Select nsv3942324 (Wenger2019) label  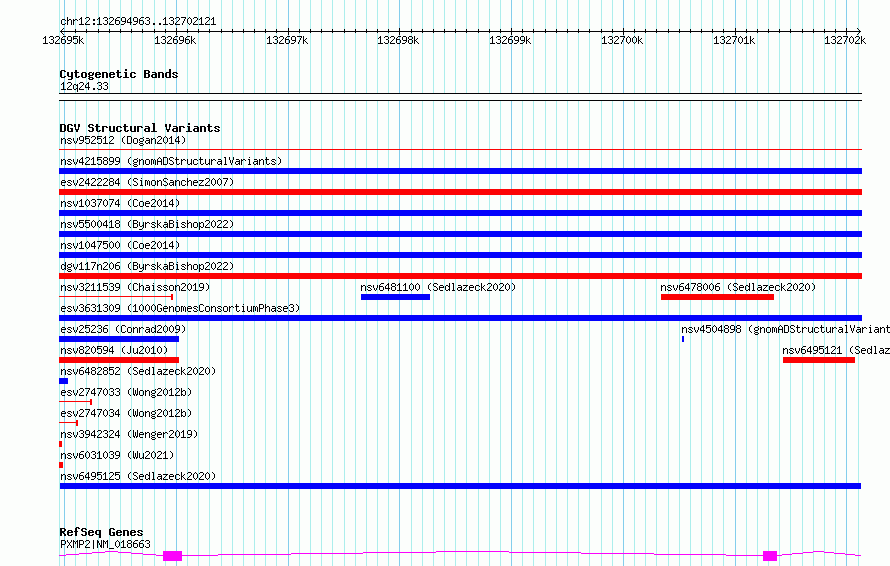click(x=129, y=434)
